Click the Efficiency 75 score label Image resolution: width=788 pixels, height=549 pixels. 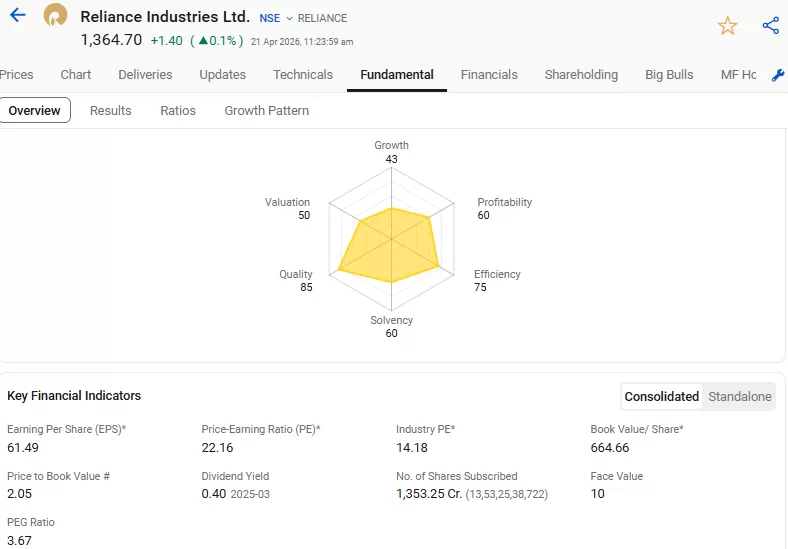[497, 281]
